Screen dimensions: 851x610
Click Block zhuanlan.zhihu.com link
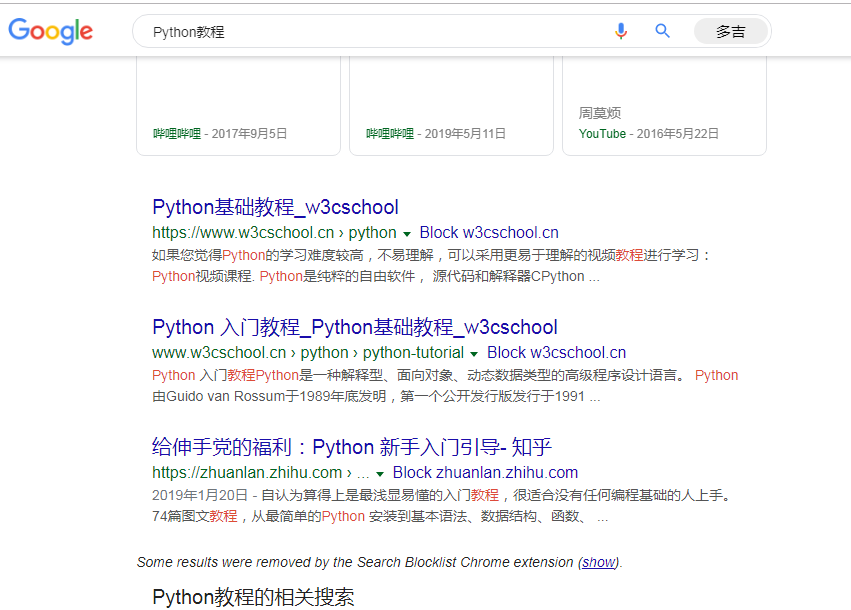(x=485, y=473)
